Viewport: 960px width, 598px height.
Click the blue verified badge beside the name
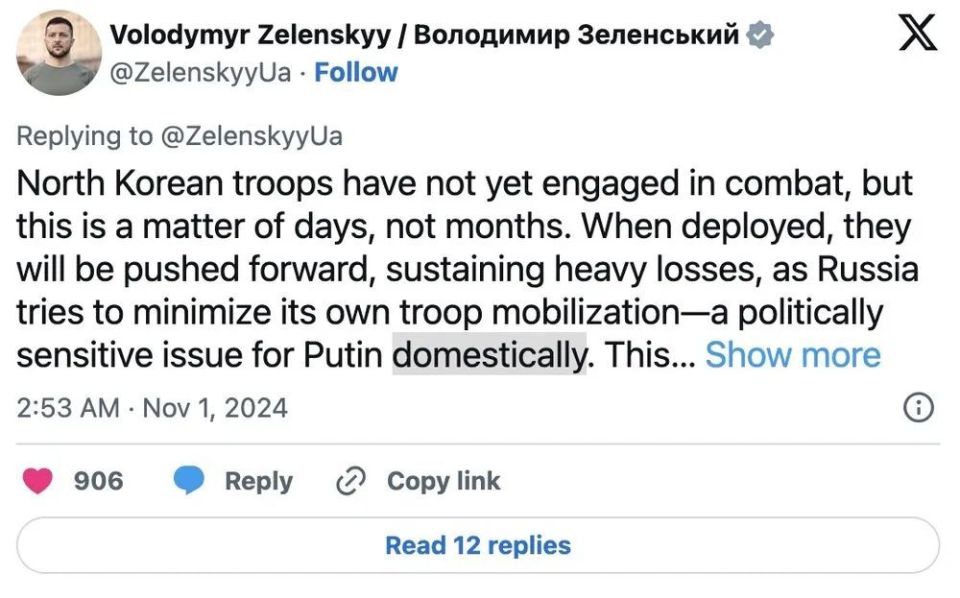[x=761, y=35]
